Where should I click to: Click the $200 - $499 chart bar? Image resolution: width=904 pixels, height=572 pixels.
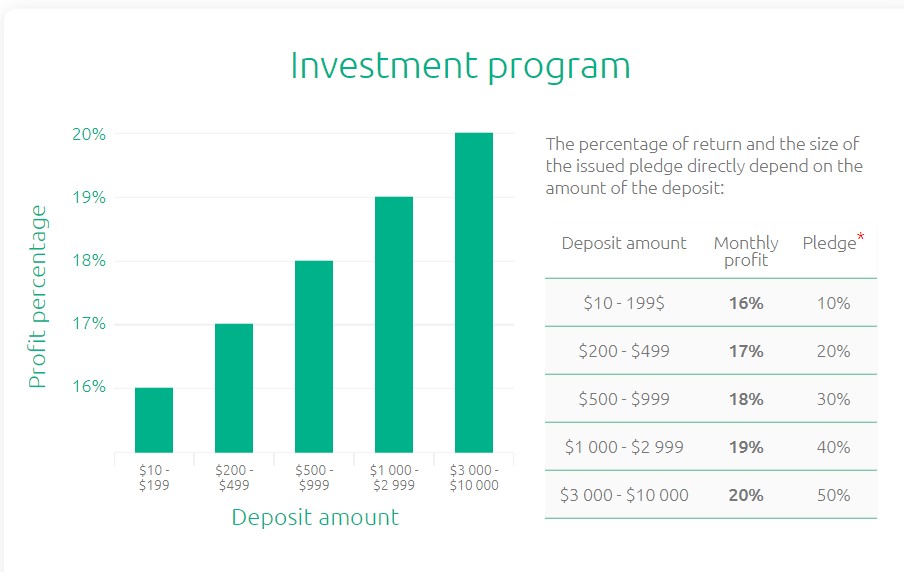(x=234, y=388)
